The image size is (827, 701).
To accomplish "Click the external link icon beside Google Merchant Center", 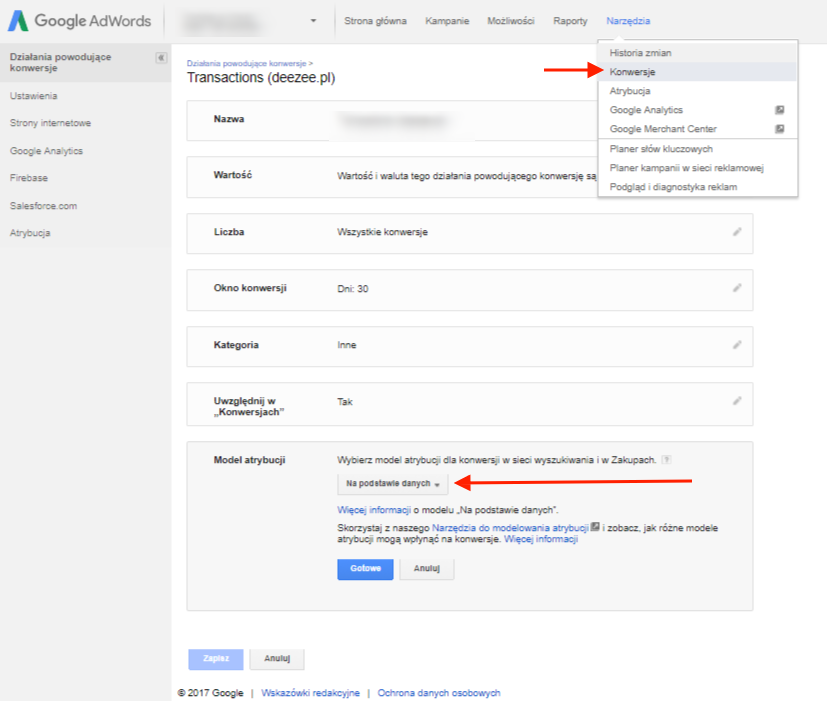I will (780, 129).
